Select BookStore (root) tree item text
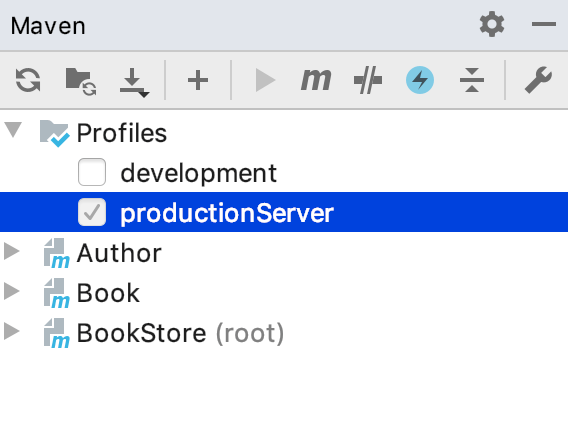The image size is (568, 430). click(x=180, y=334)
